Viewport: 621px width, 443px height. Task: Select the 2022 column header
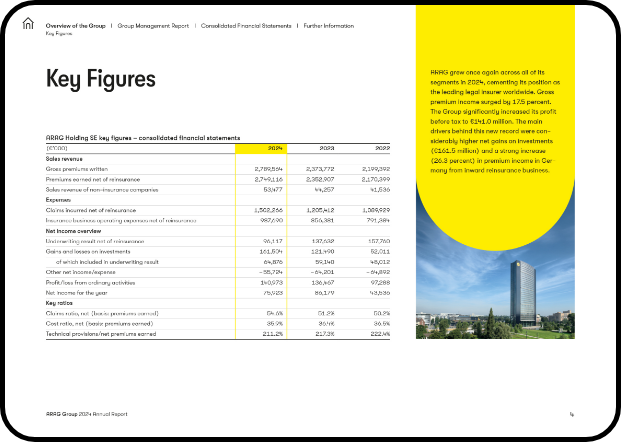click(376, 148)
